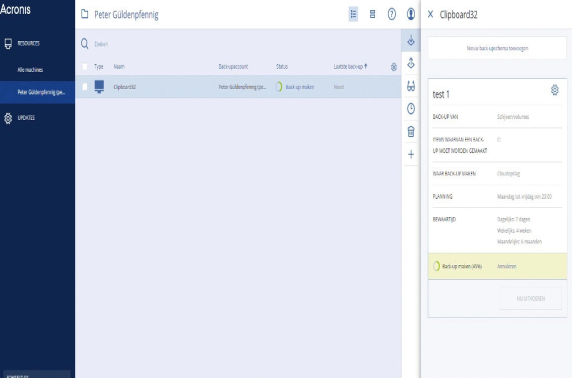This screenshot has width=572, height=378.
Task: Click the Maandag tot vrijdag om 23:00 schedule
Action: [x=524, y=197]
